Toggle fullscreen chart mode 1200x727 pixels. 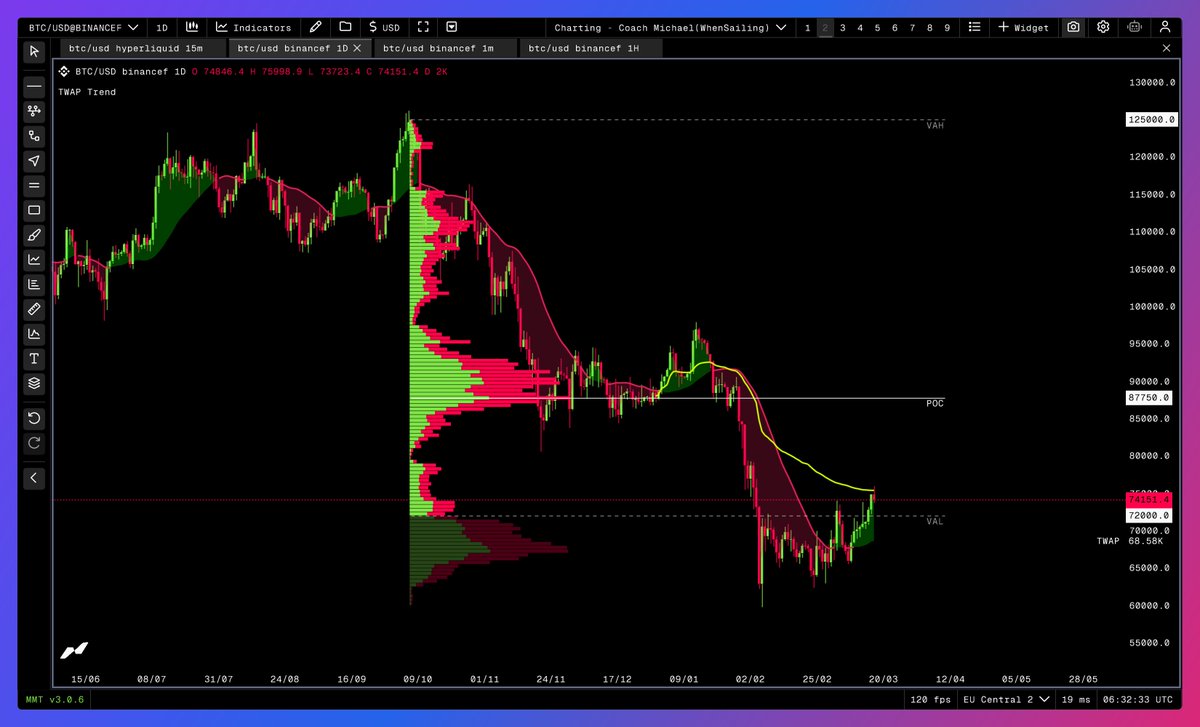coord(424,27)
